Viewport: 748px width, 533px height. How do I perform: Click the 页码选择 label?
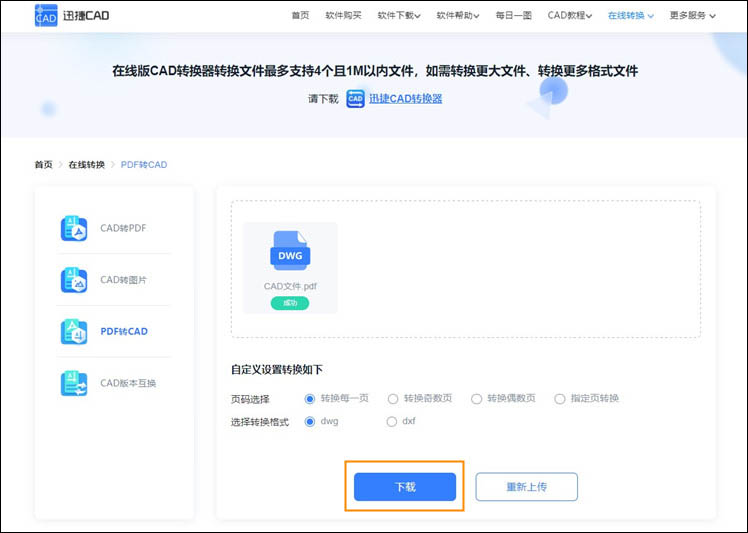click(250, 399)
